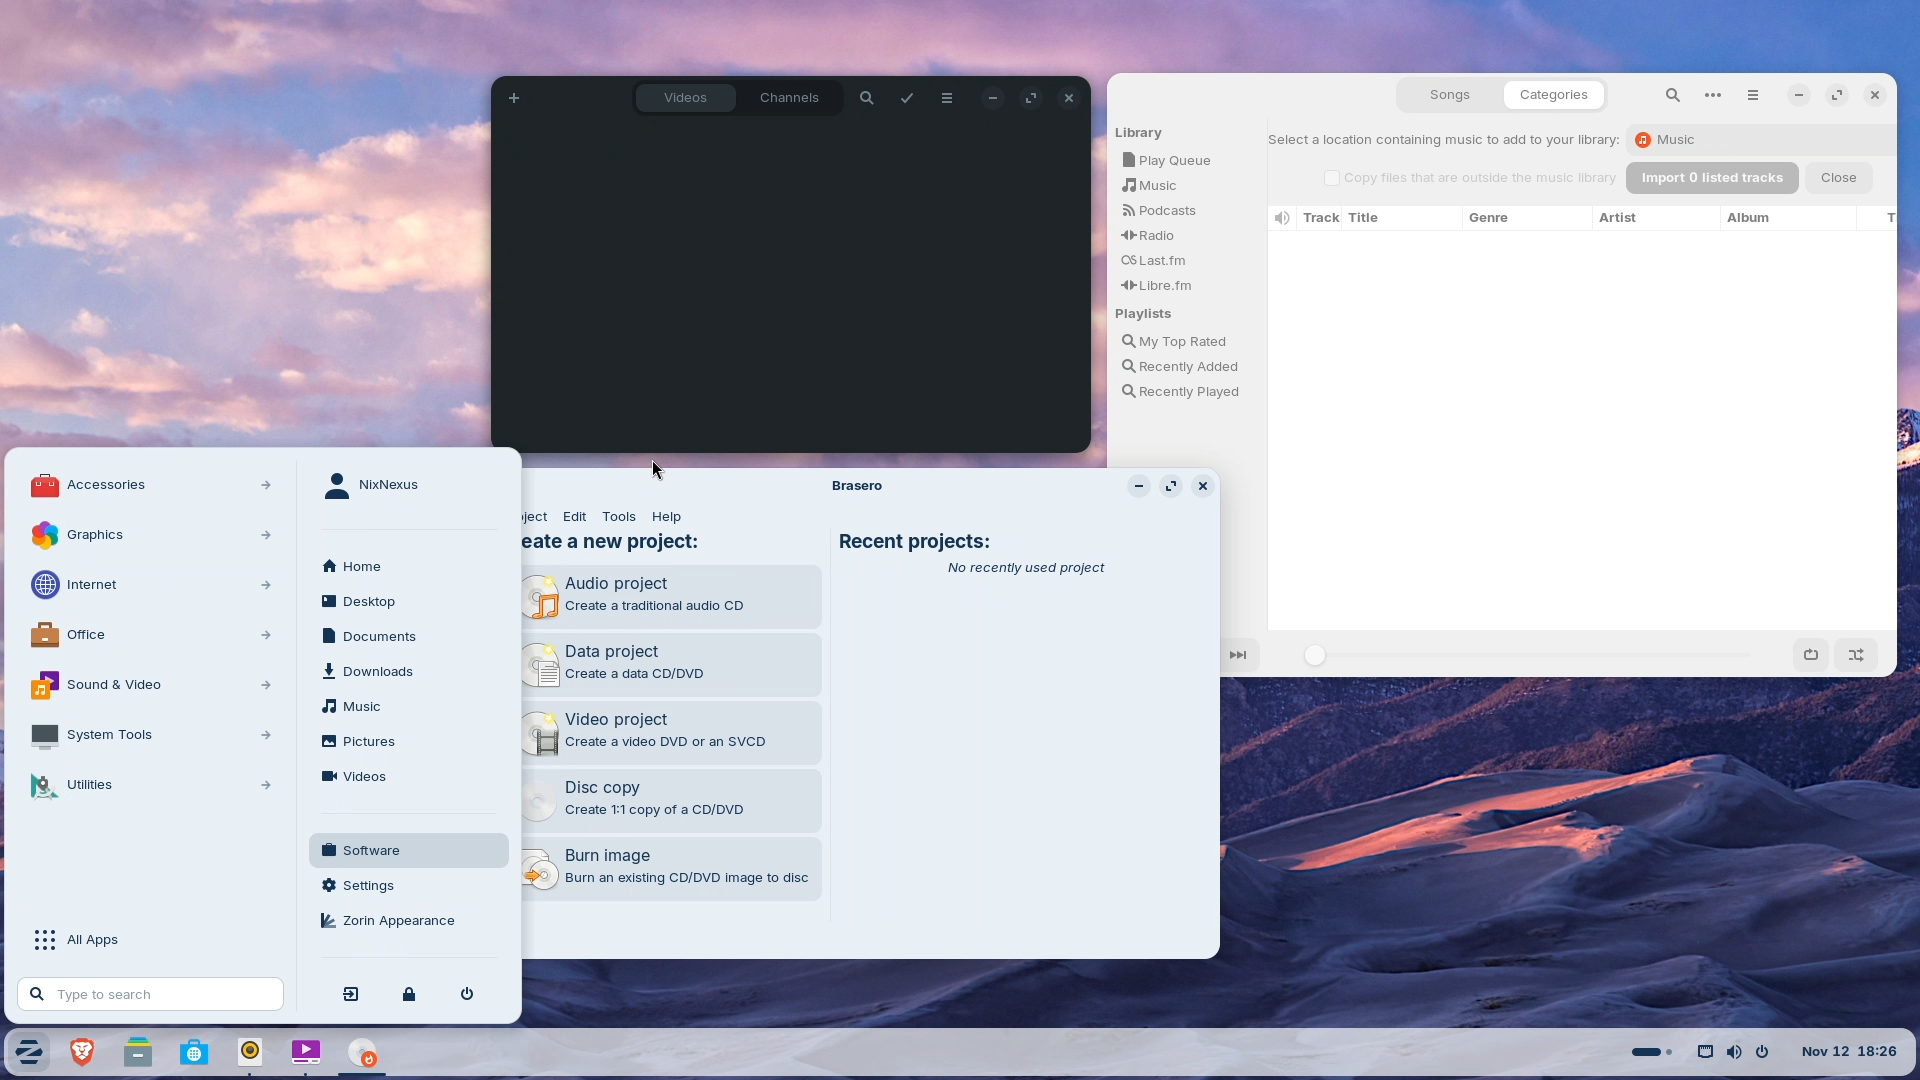Viewport: 1920px width, 1080px height.
Task: Toggle repeat mode in the music player
Action: pyautogui.click(x=1811, y=654)
